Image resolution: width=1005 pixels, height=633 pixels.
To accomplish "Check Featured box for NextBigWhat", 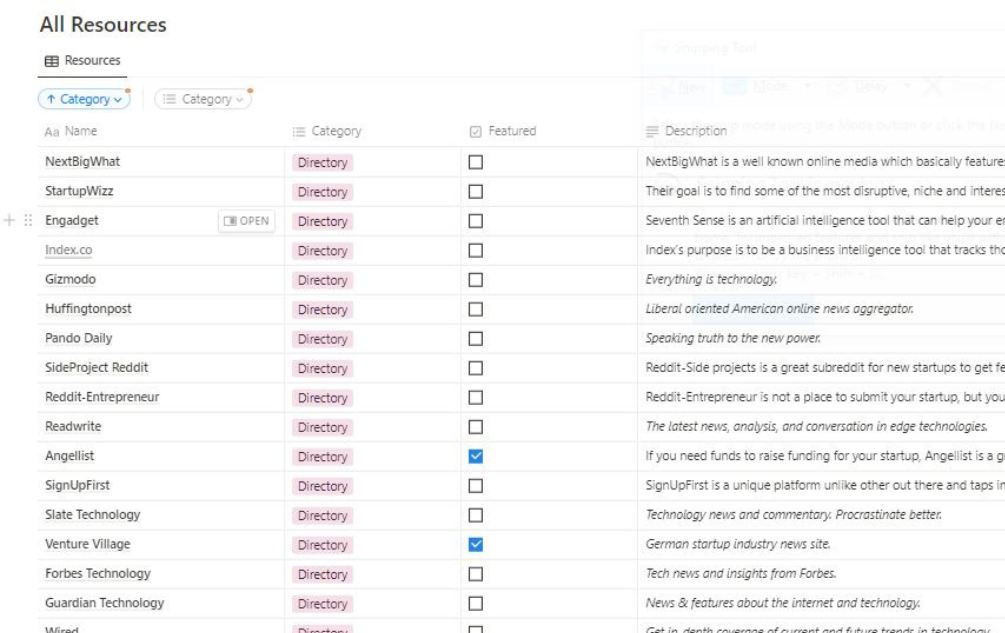I will [476, 162].
